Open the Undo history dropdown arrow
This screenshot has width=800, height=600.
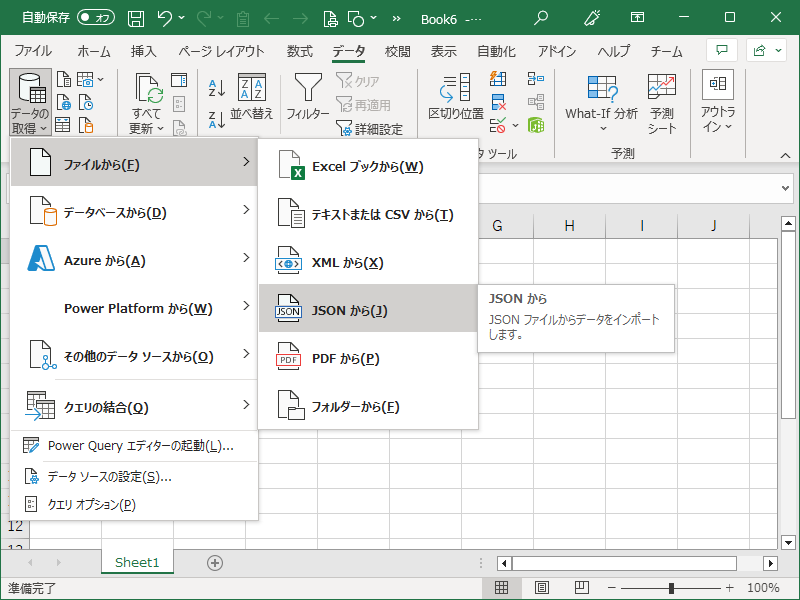tap(182, 18)
